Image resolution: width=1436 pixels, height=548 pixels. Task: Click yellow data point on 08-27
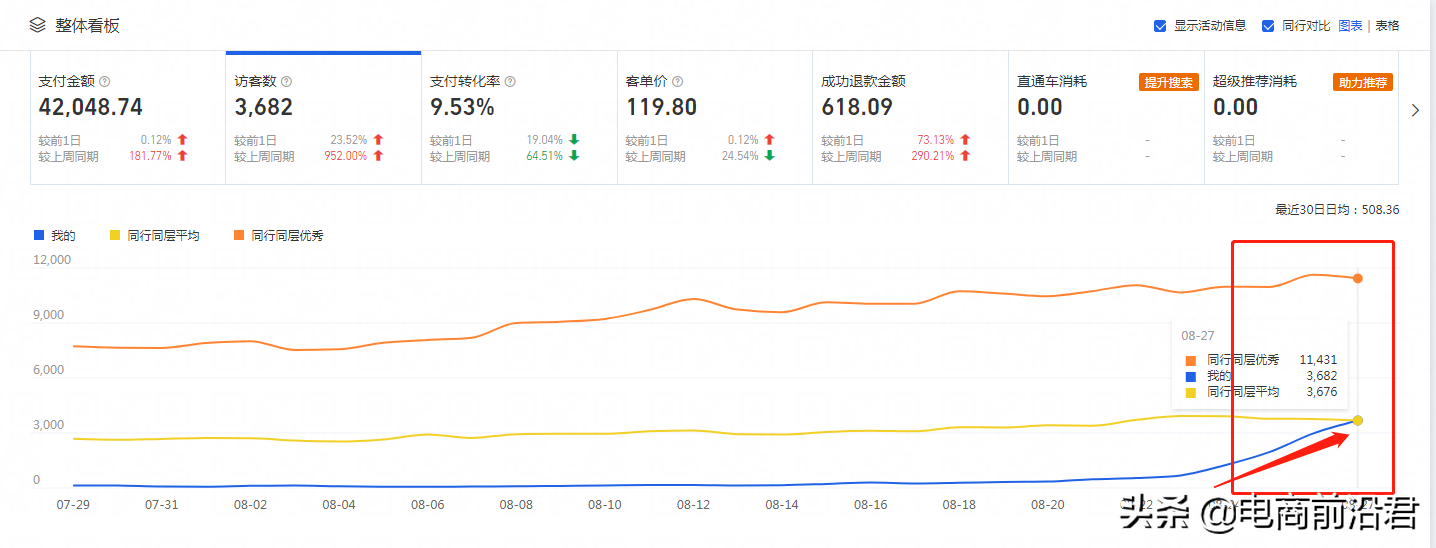pyautogui.click(x=1358, y=420)
